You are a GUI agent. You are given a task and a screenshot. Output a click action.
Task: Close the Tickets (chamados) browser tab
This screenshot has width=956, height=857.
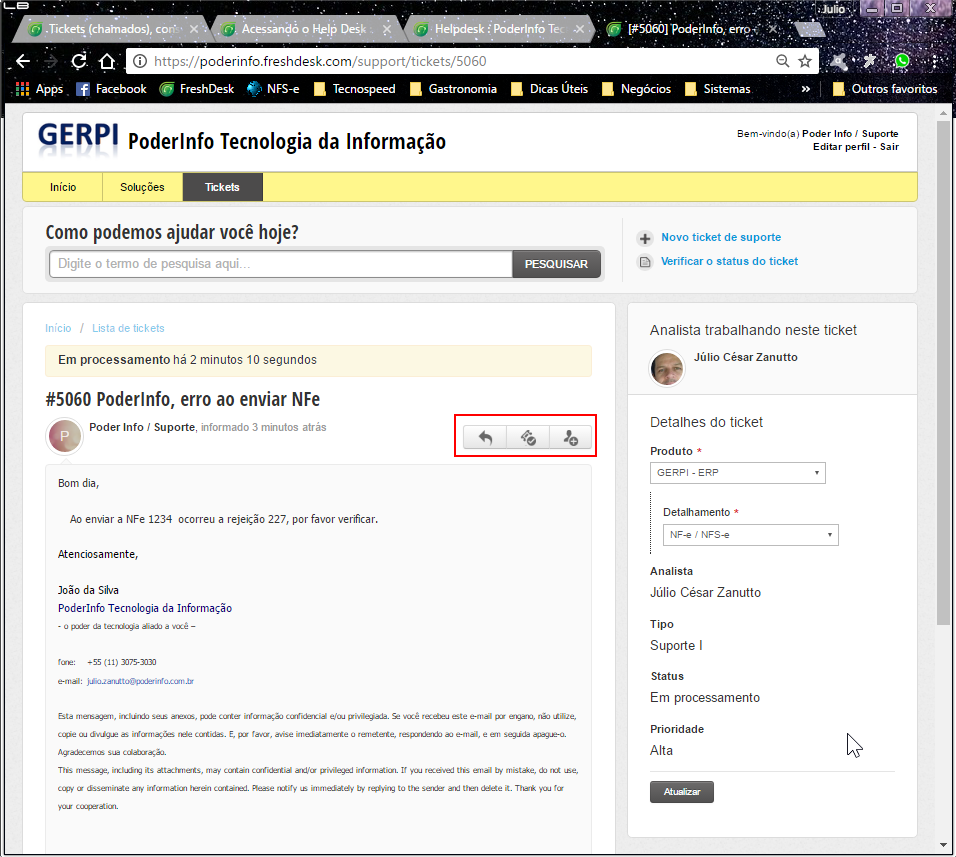194,29
